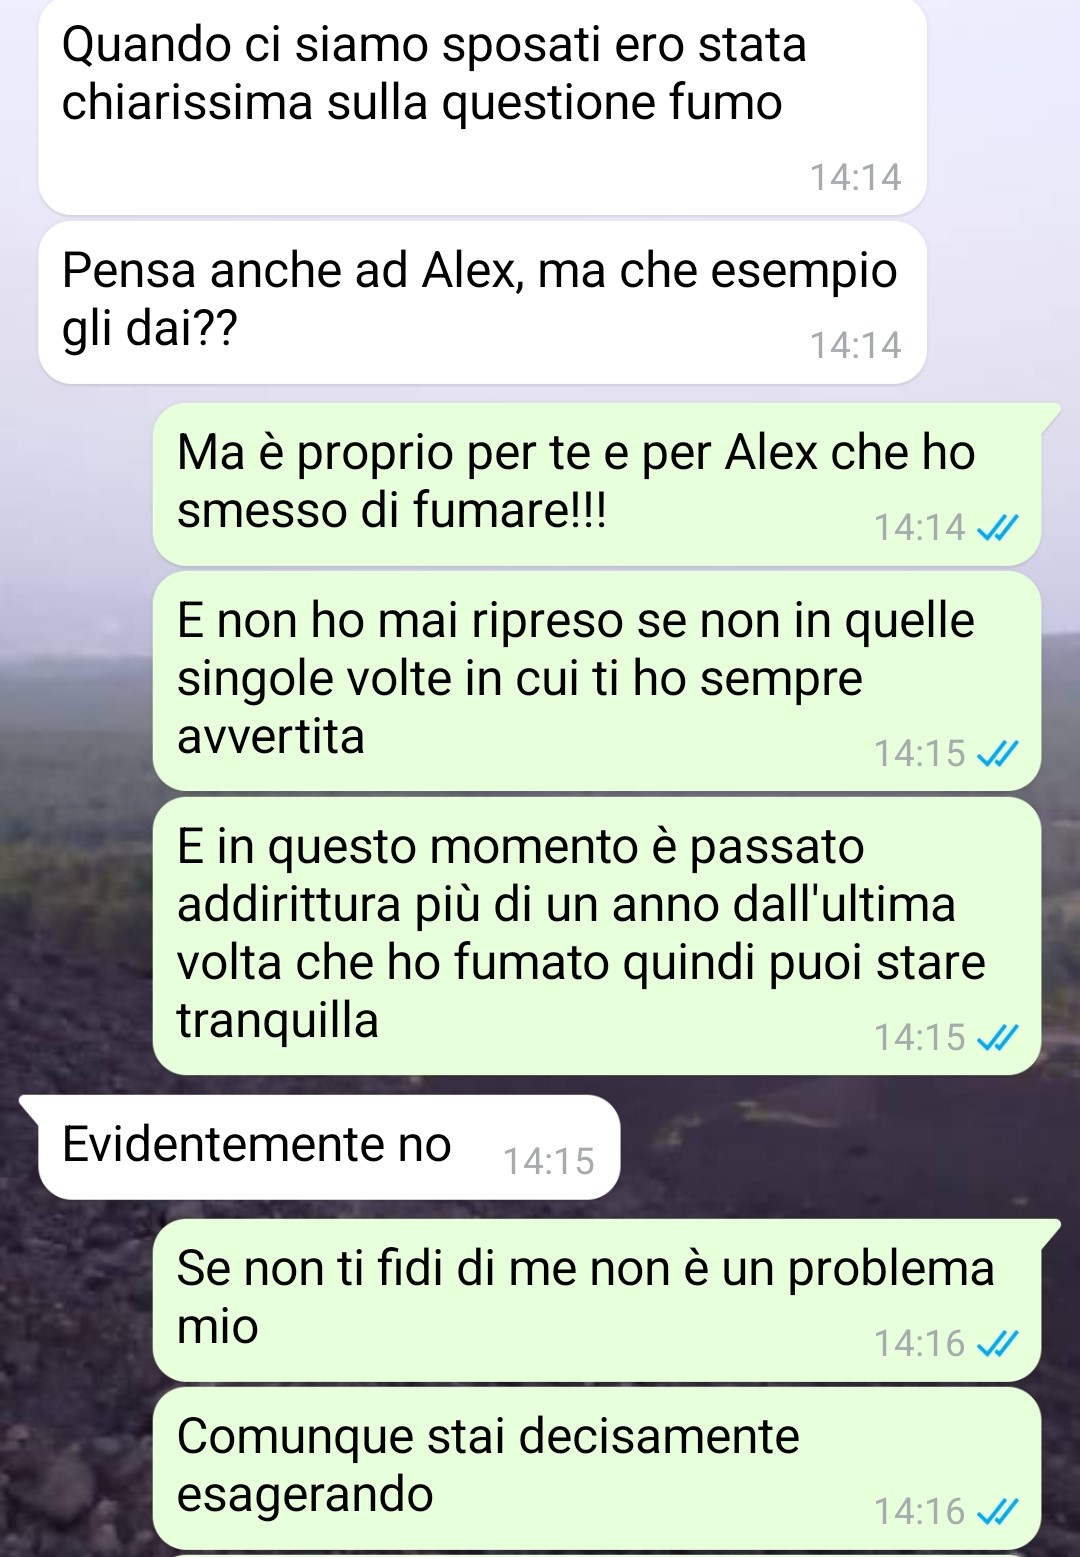Tap the bubble 'Se non ti fidi di me'
The width and height of the screenshot is (1080, 1557).
tap(597, 1300)
